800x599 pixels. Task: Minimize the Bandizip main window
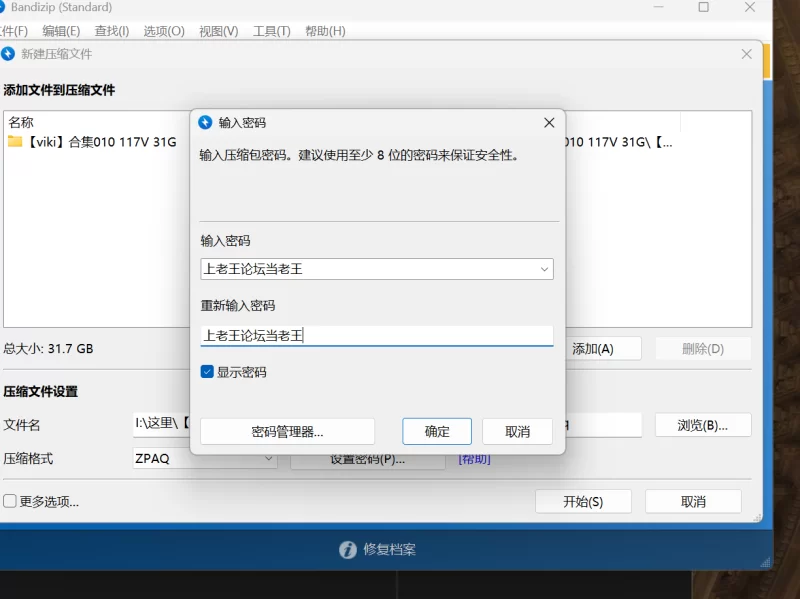pyautogui.click(x=659, y=7)
